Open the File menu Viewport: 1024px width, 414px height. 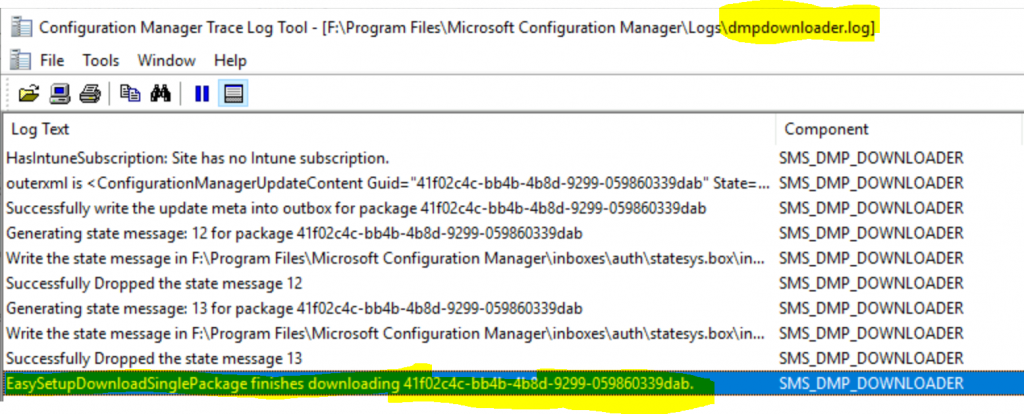click(52, 61)
